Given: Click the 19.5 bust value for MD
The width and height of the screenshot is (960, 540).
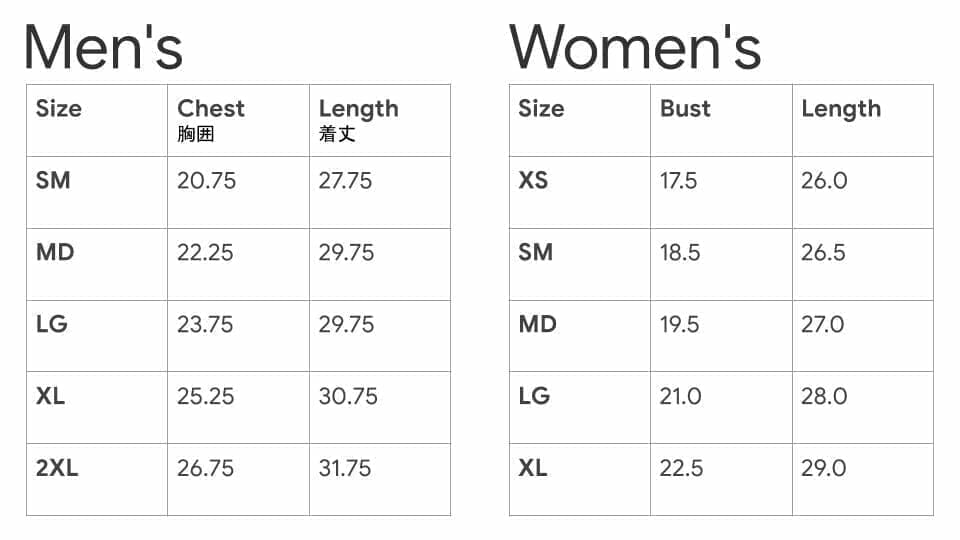Looking at the screenshot, I should point(680,324).
